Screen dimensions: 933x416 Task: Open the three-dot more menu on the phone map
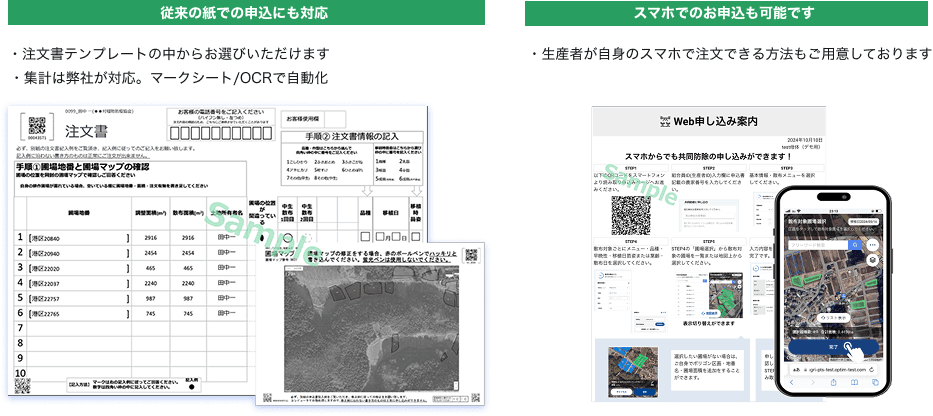pyautogui.click(x=872, y=245)
